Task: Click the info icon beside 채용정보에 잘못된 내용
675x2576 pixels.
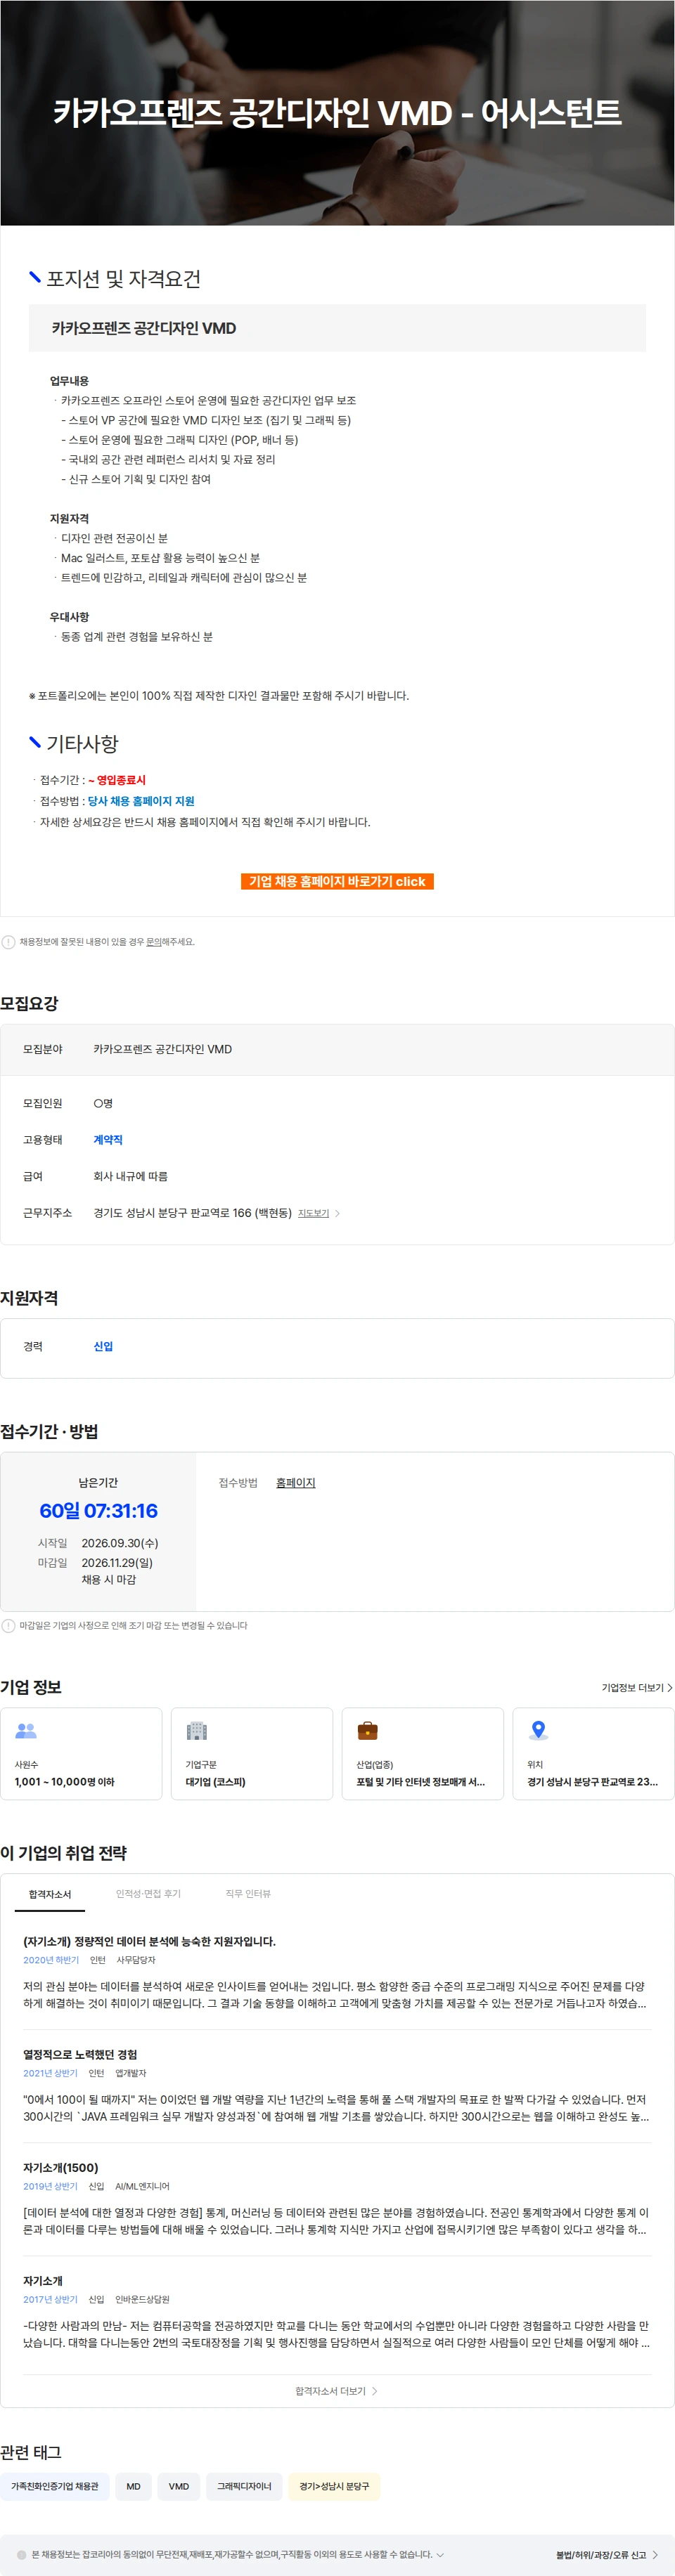Action: pos(8,942)
